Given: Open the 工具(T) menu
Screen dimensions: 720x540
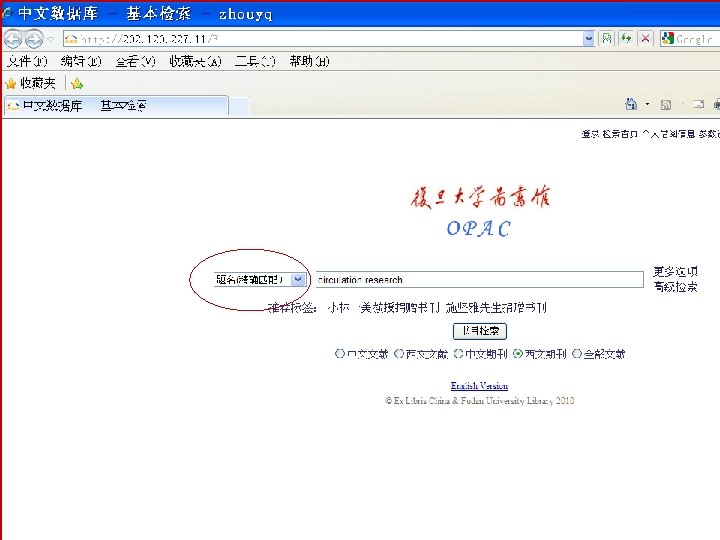Looking at the screenshot, I should tap(255, 61).
